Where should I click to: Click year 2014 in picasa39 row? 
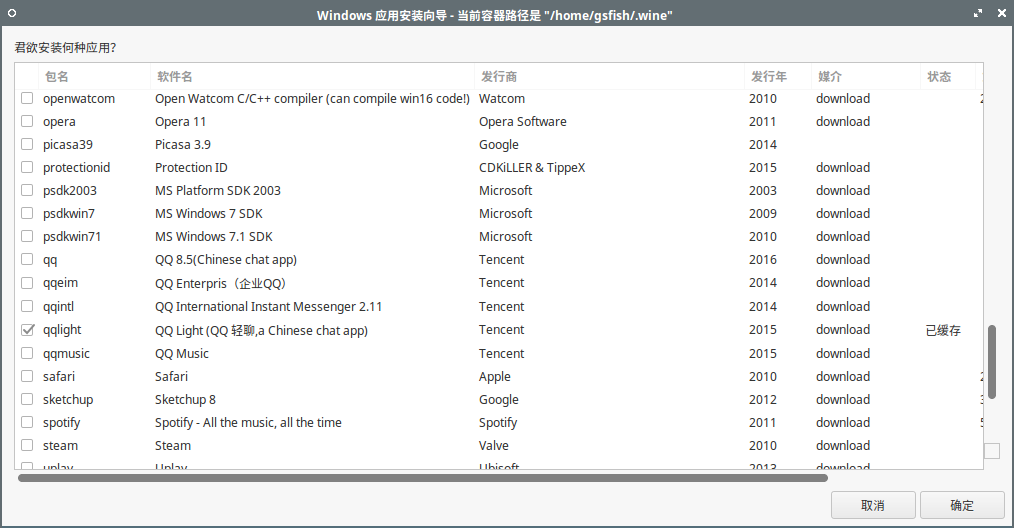[762, 144]
